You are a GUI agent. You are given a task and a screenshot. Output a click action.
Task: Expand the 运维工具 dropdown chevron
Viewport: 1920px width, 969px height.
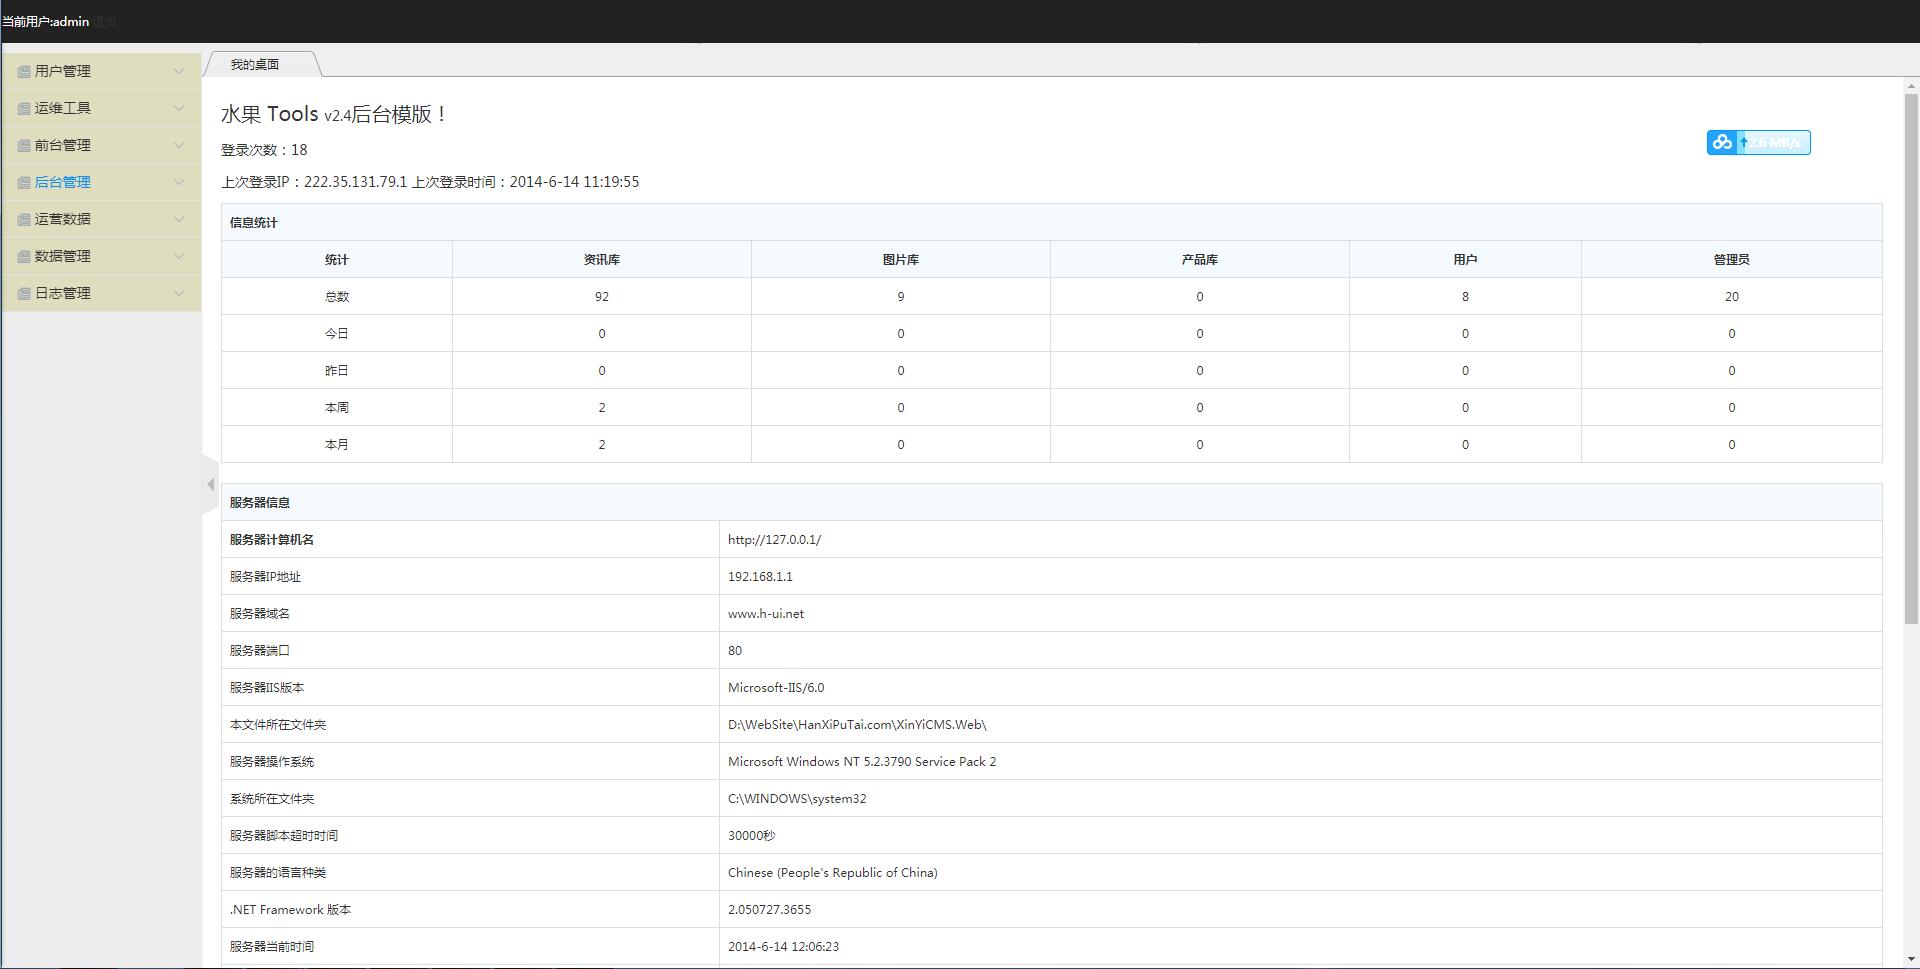pyautogui.click(x=179, y=108)
